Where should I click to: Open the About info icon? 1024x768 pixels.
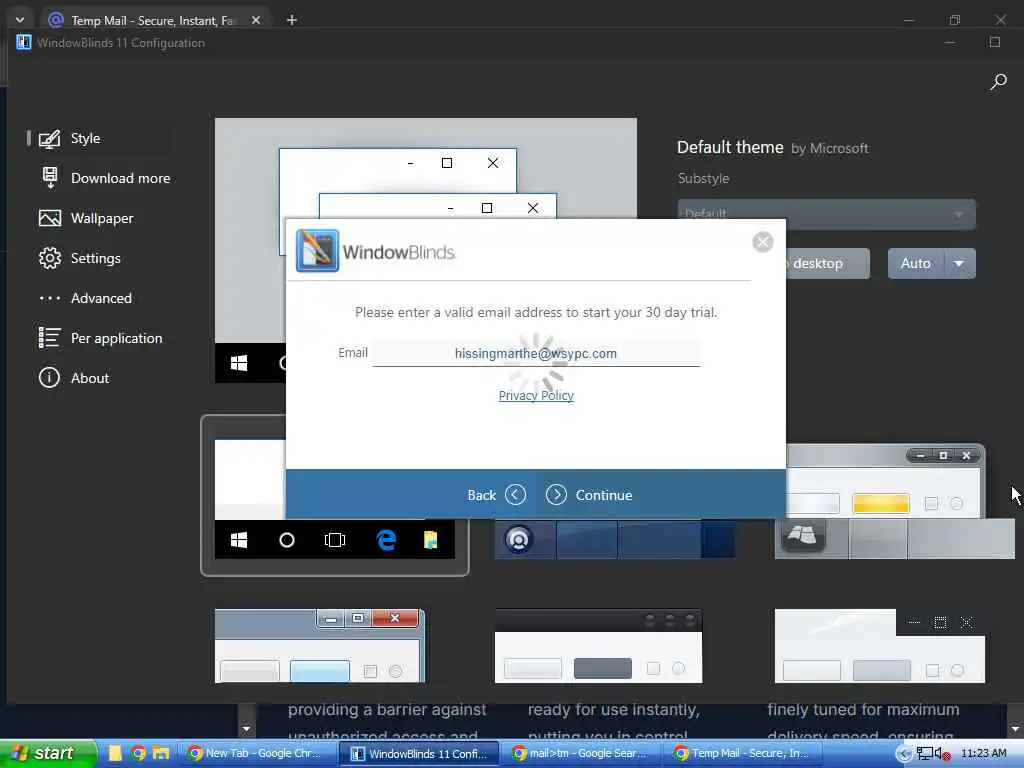(x=50, y=377)
